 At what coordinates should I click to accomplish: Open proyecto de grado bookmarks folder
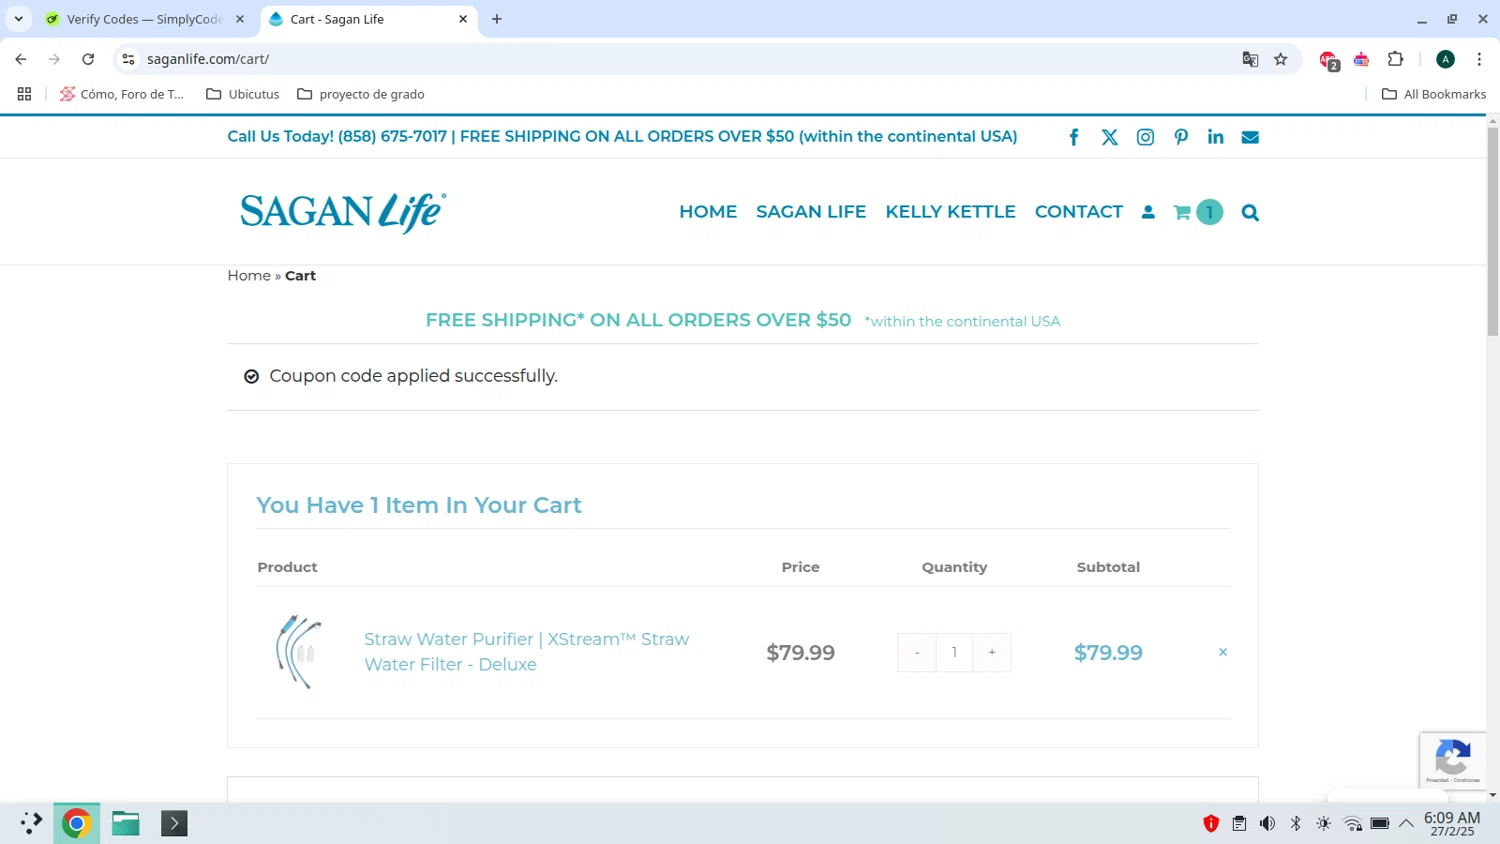(x=361, y=94)
